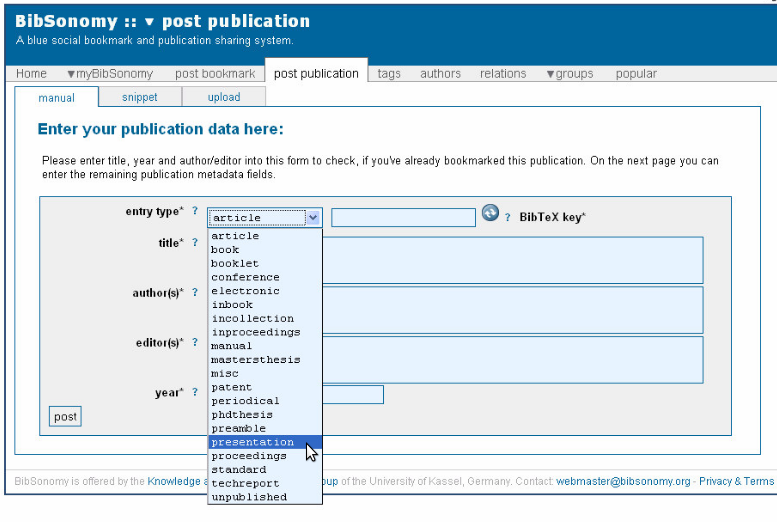Image resolution: width=777 pixels, height=522 pixels.
Task: Click into the author(s) text area
Action: coord(512,310)
